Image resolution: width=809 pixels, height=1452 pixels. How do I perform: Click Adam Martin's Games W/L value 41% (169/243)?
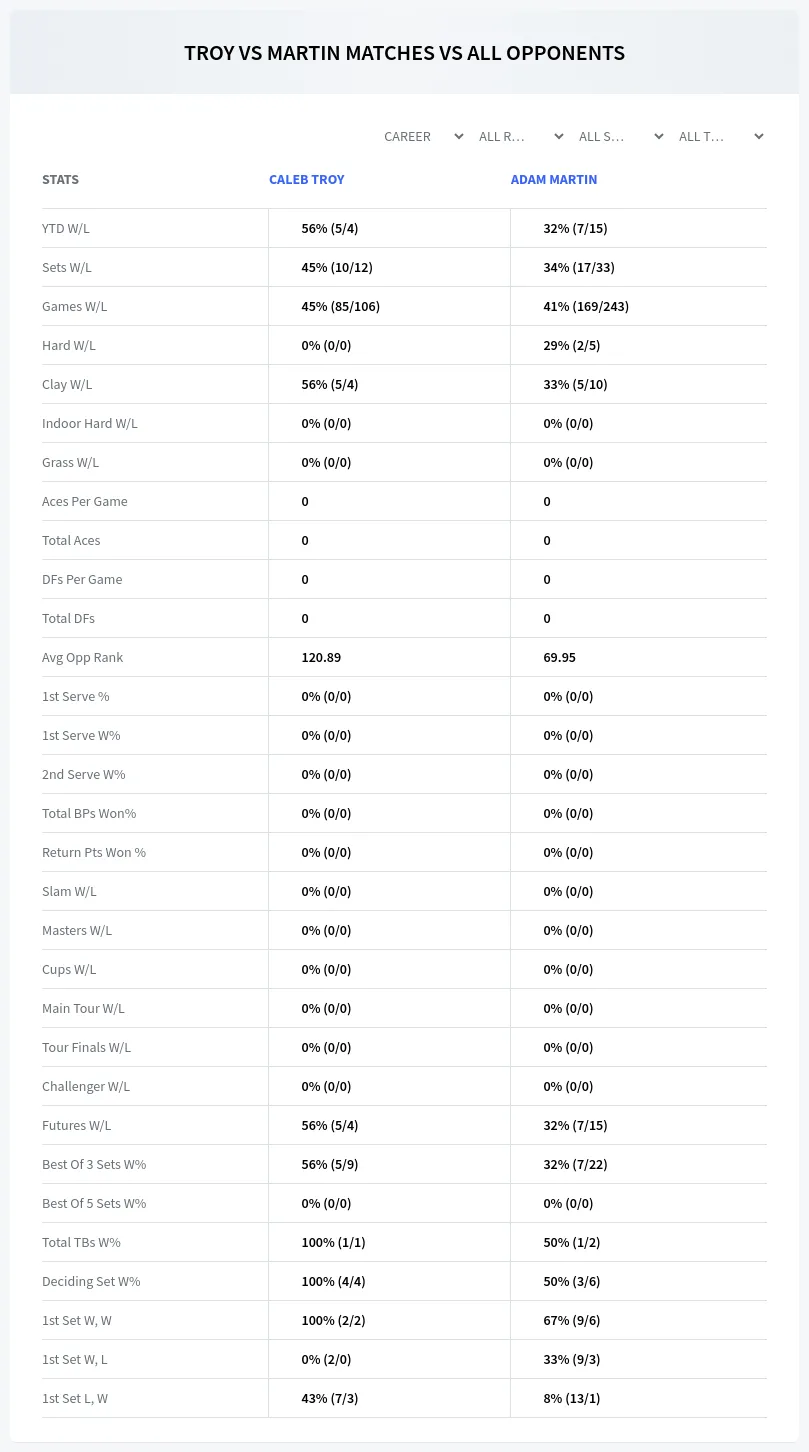(586, 306)
